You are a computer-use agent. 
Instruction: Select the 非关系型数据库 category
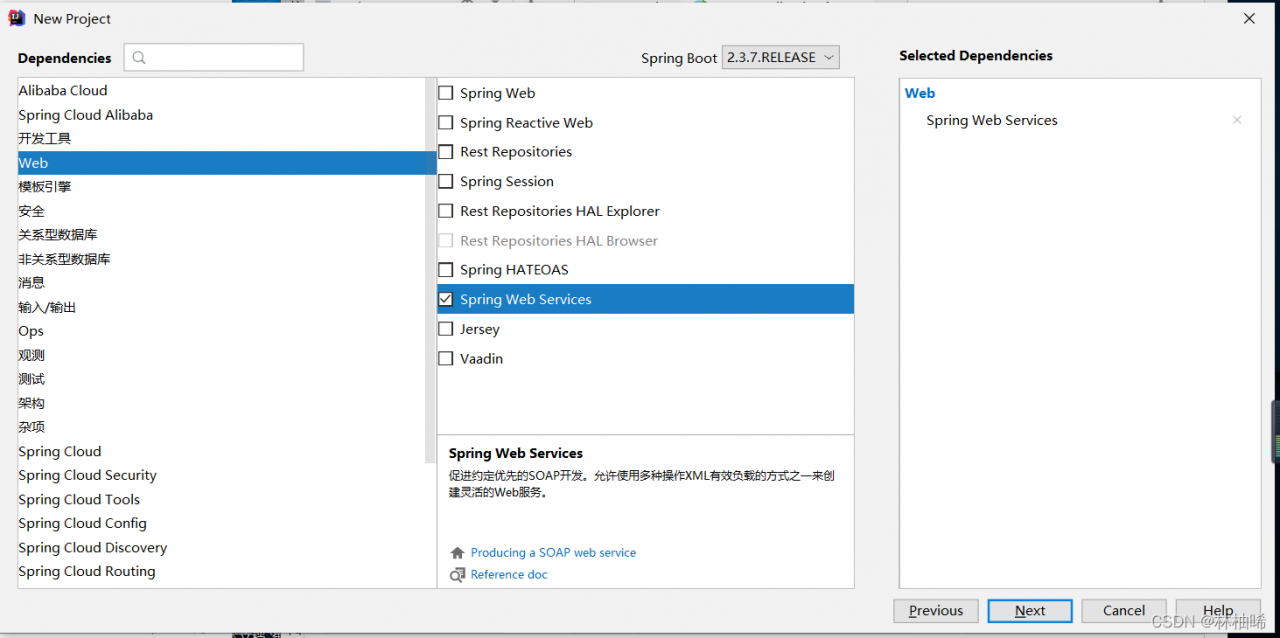coord(221,259)
